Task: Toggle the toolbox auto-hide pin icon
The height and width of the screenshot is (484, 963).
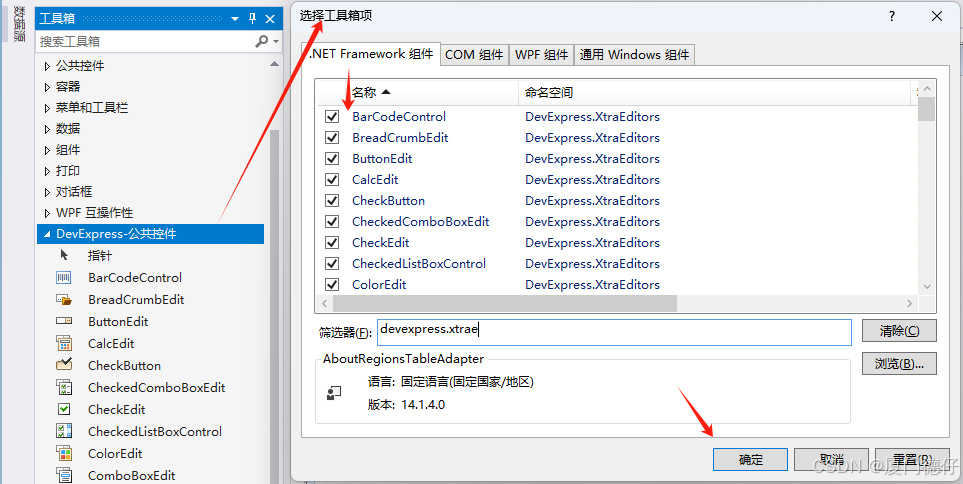Action: point(252,18)
